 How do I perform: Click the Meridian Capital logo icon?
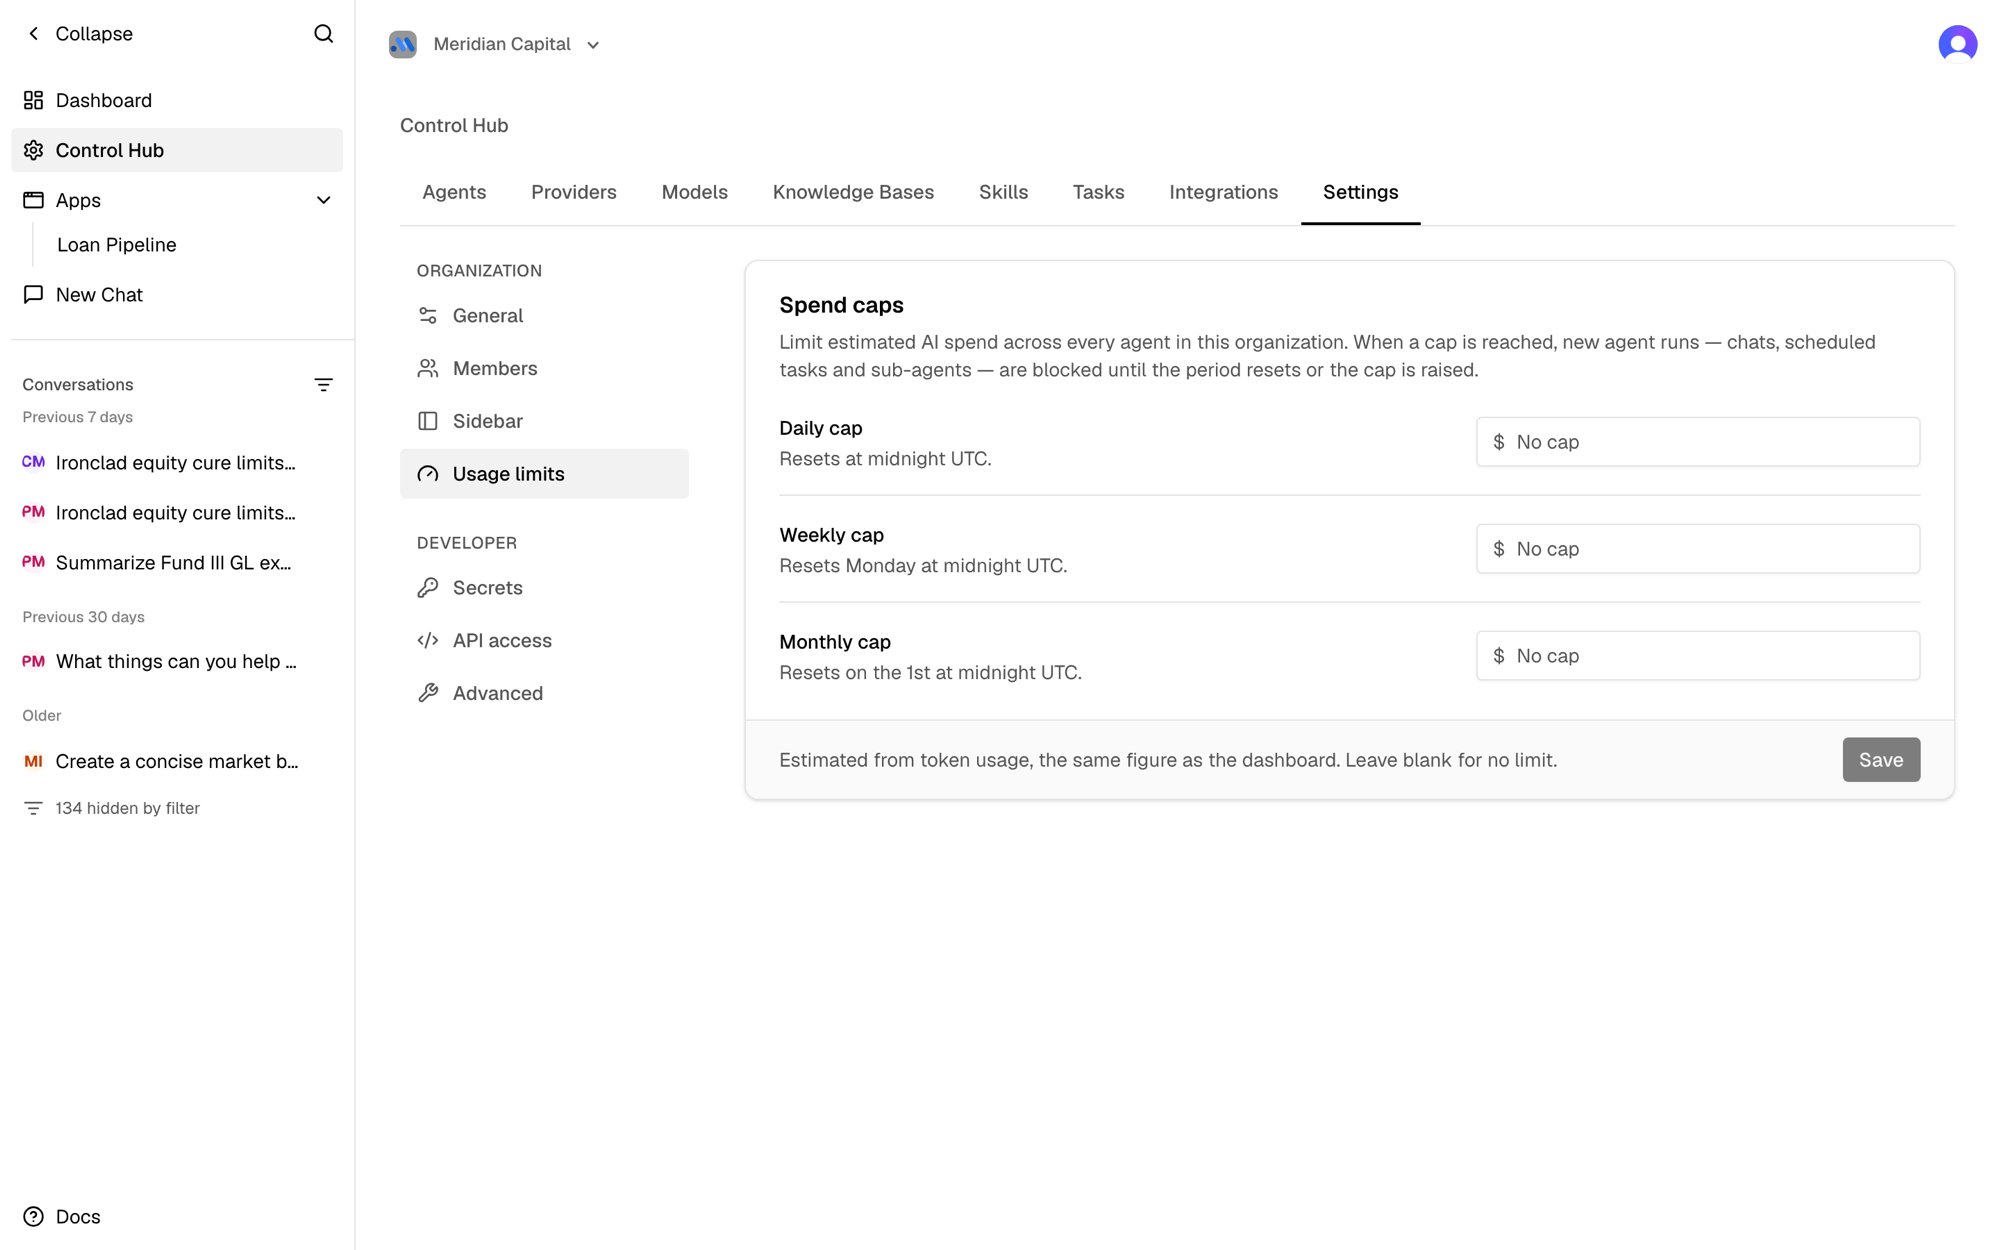[403, 44]
